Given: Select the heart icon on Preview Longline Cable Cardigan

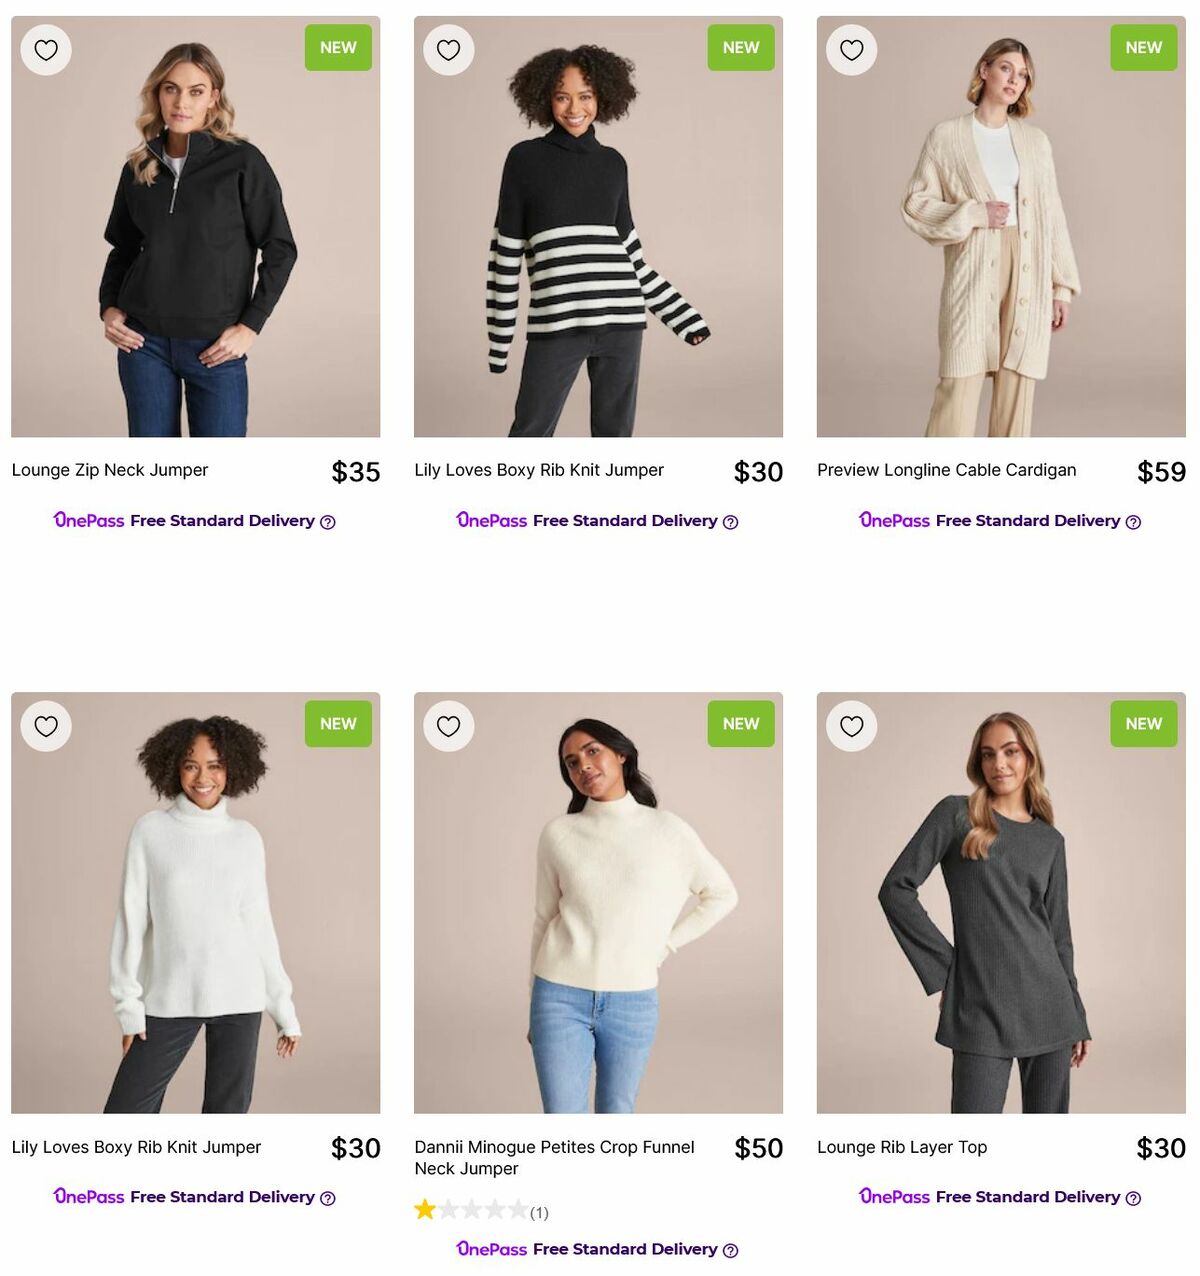Looking at the screenshot, I should (851, 48).
